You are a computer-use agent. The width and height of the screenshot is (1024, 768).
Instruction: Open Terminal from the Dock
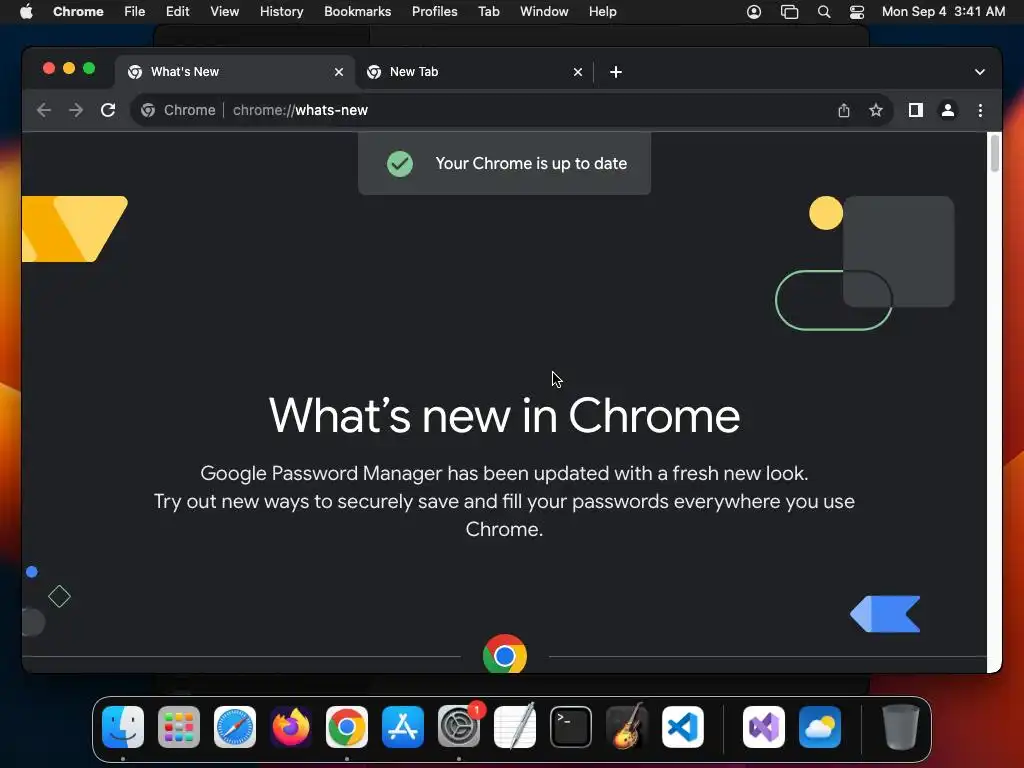tap(571, 727)
